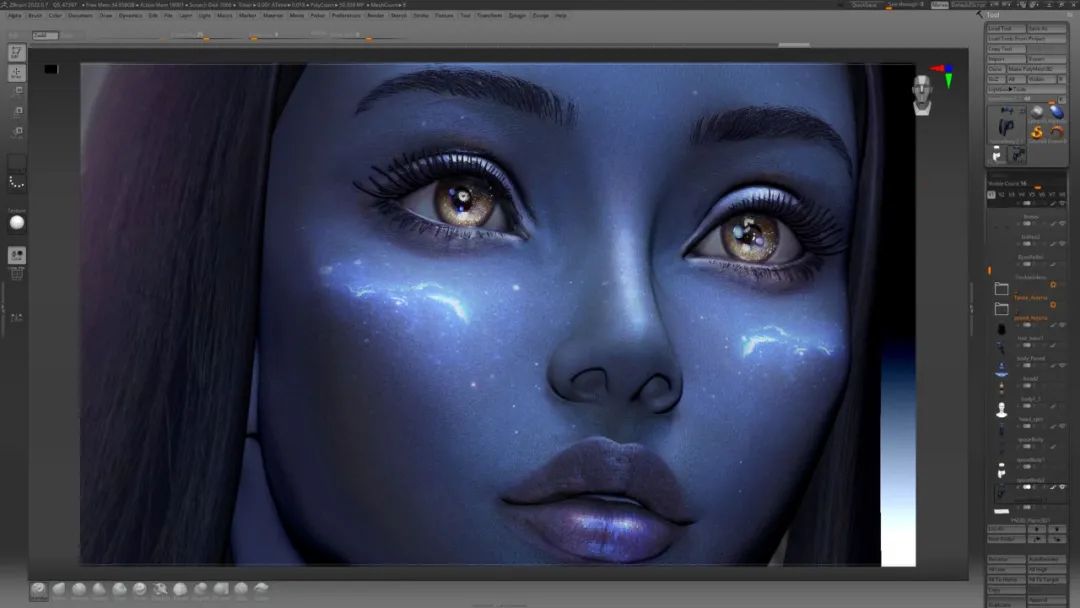The image size is (1080, 608).
Task: Click the Duplicate button
Action: (1006, 604)
